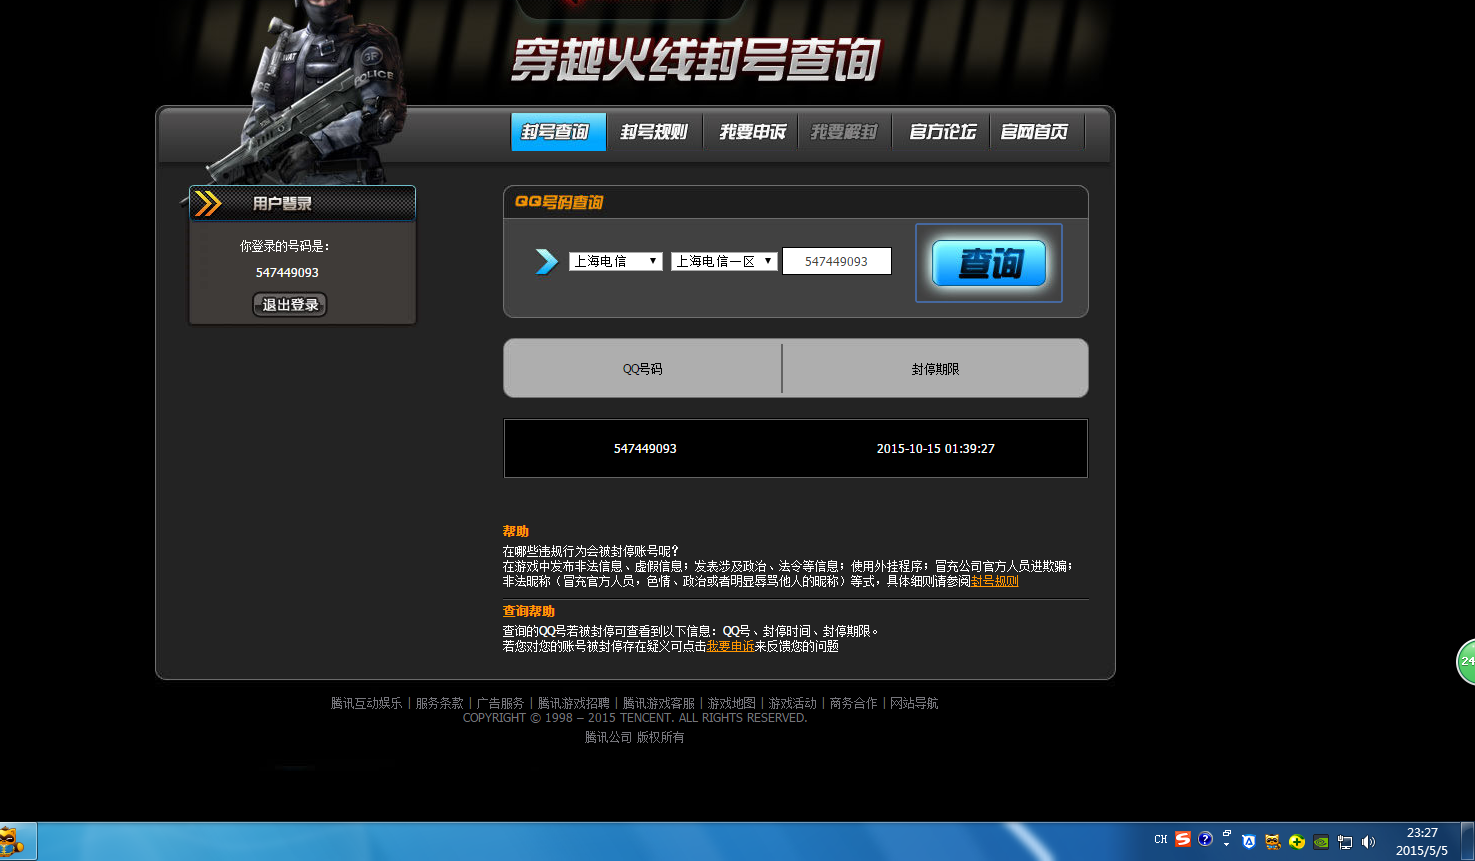Click the blue arrow icon before the dropdowns
Screen dimensions: 1475x861
pos(546,261)
